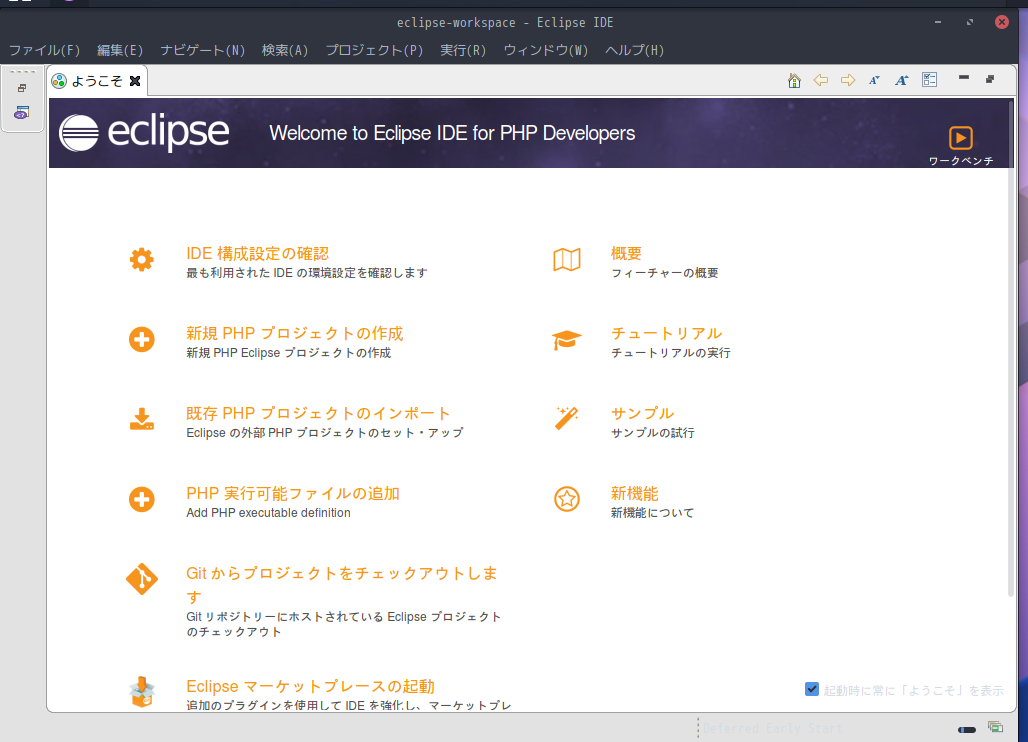Click the Marketplace box icon
1028x742 pixels.
[x=142, y=692]
